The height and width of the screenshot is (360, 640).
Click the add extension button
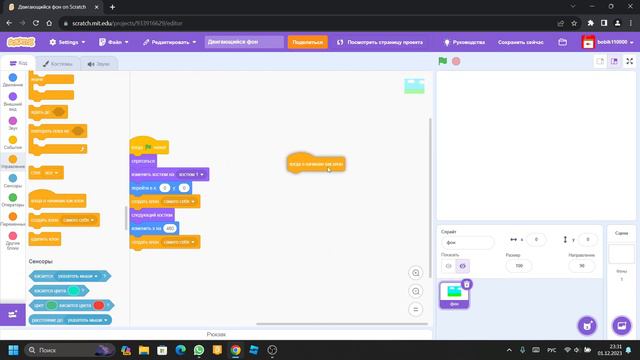[x=13, y=314]
